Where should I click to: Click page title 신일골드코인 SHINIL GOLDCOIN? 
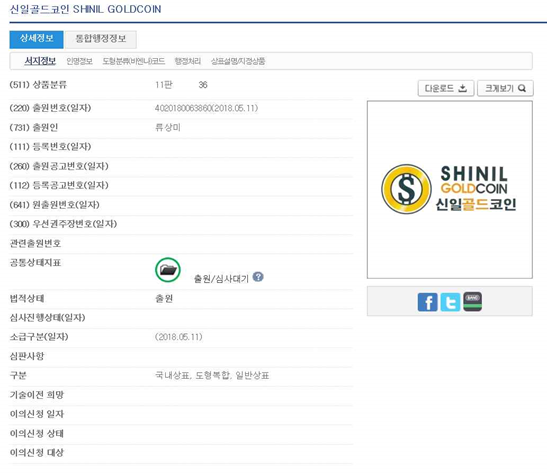click(x=85, y=9)
